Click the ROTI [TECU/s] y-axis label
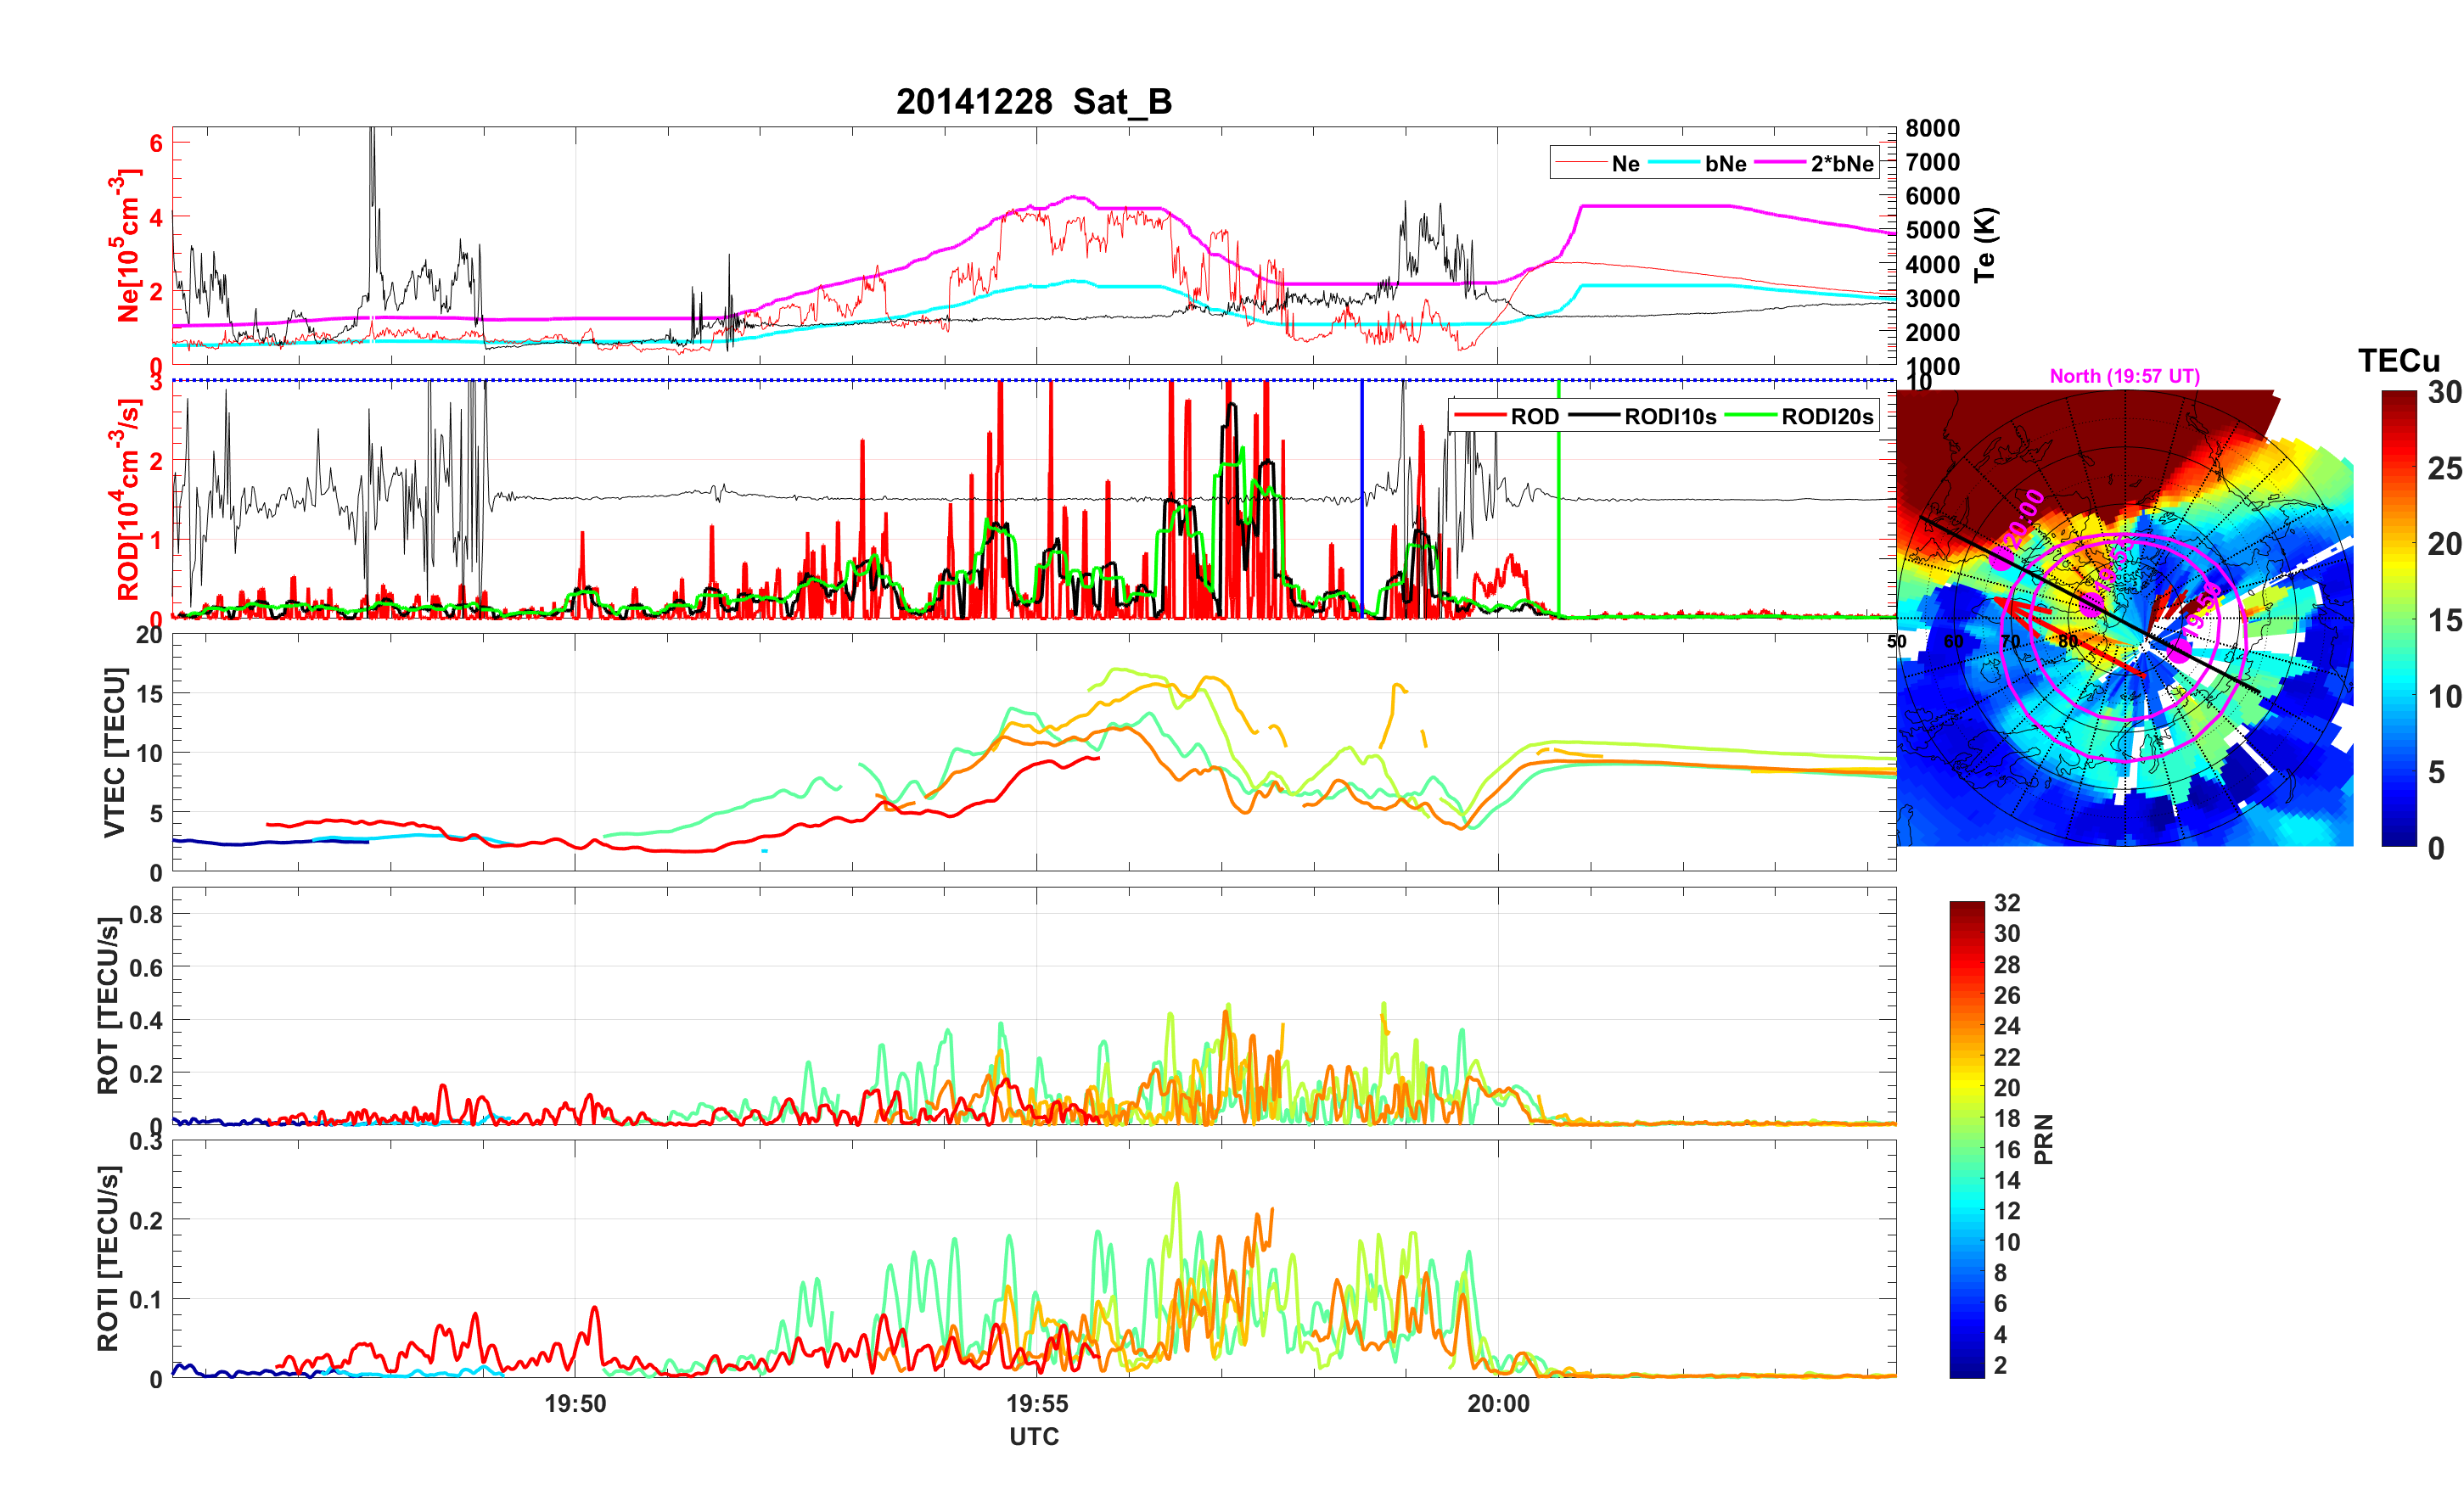Viewport: 2464px width, 1490px height. click(108, 1258)
